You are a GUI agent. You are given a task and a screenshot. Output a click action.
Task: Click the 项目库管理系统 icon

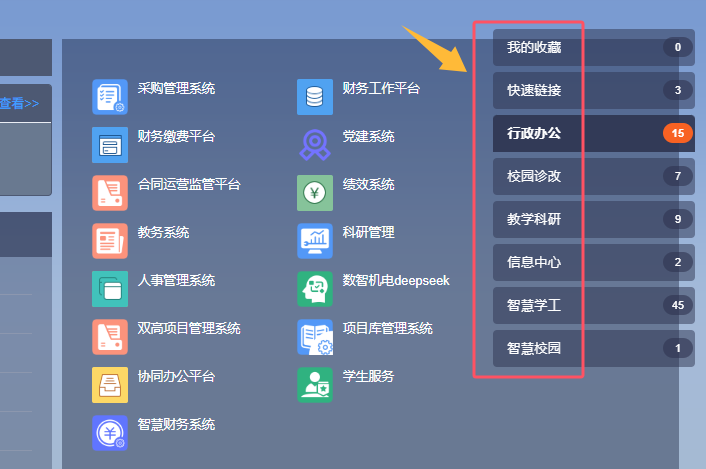(315, 337)
